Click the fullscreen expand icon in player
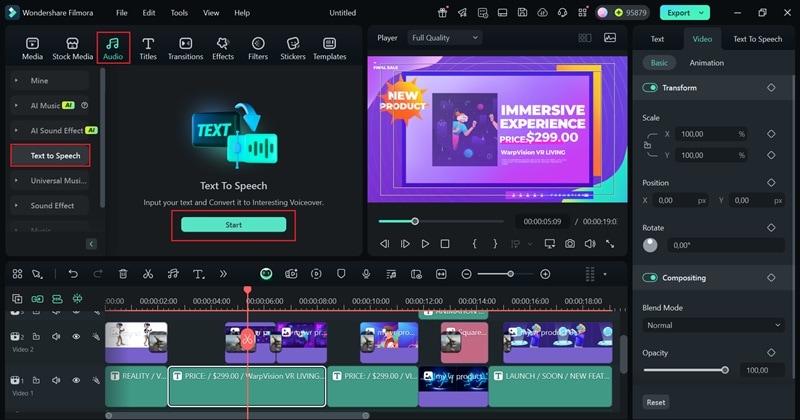Viewport: 800px width, 420px height. pyautogui.click(x=610, y=244)
